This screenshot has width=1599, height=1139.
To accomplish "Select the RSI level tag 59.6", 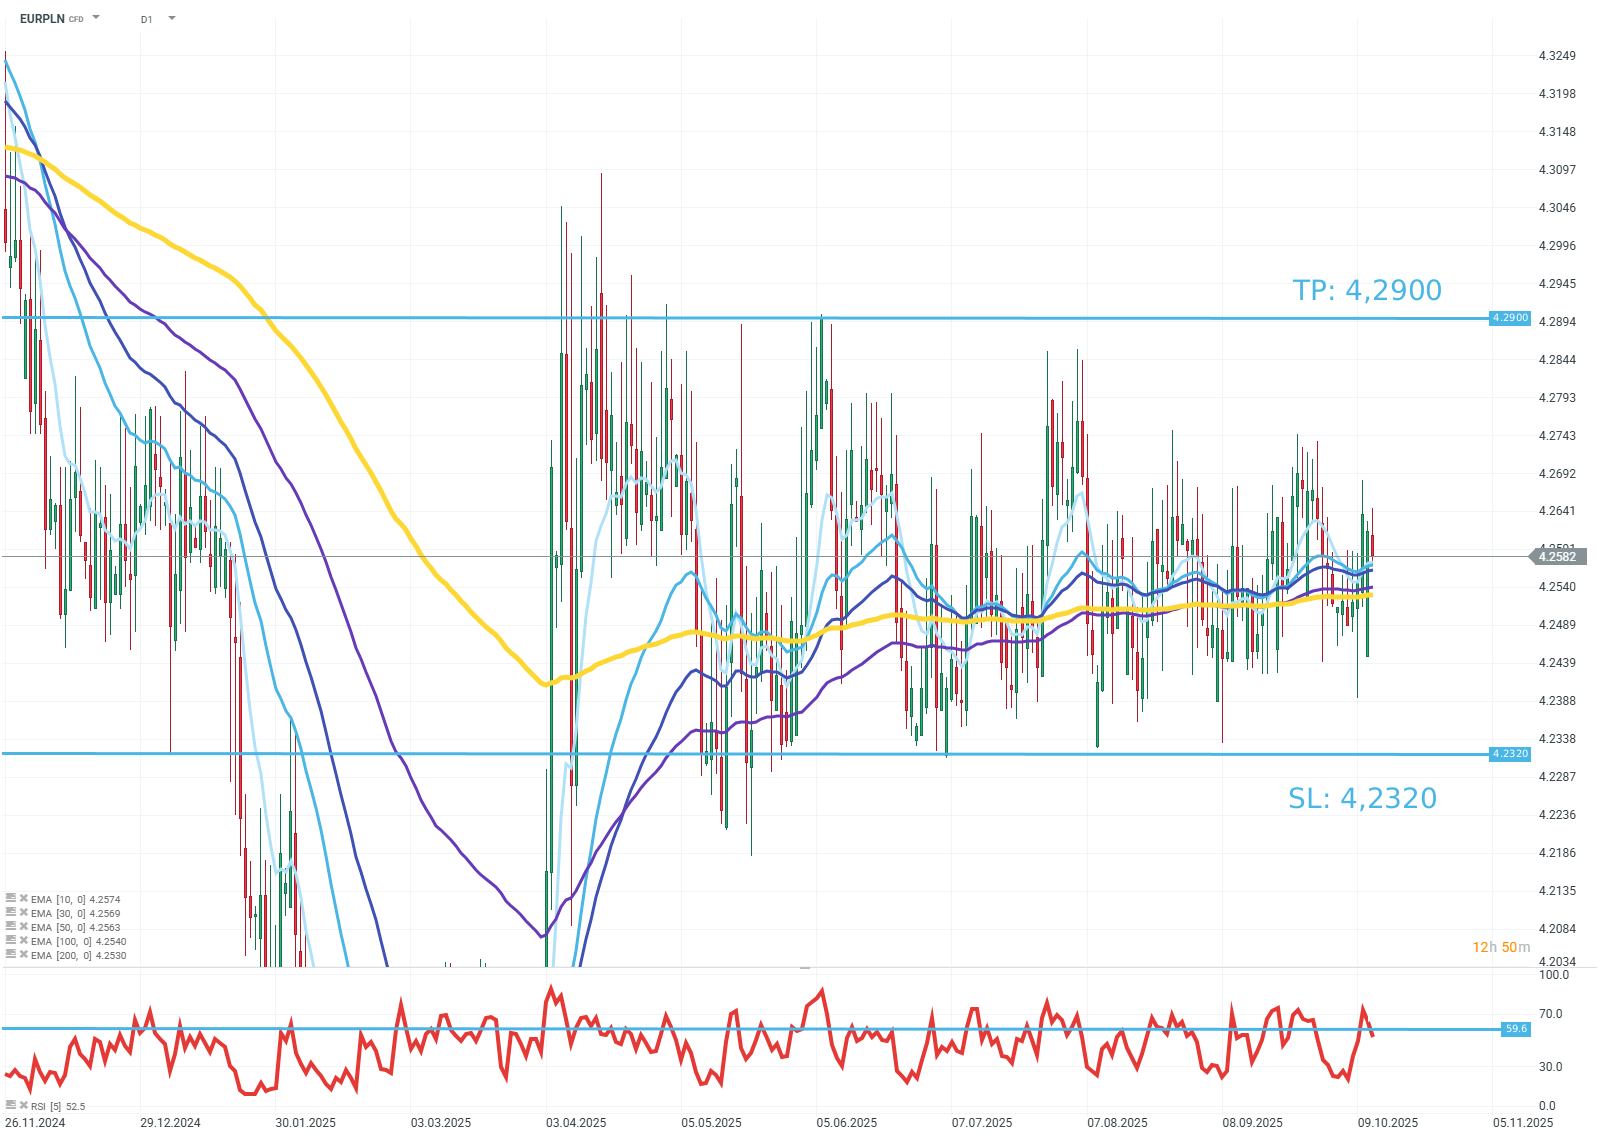I will click(x=1516, y=1029).
